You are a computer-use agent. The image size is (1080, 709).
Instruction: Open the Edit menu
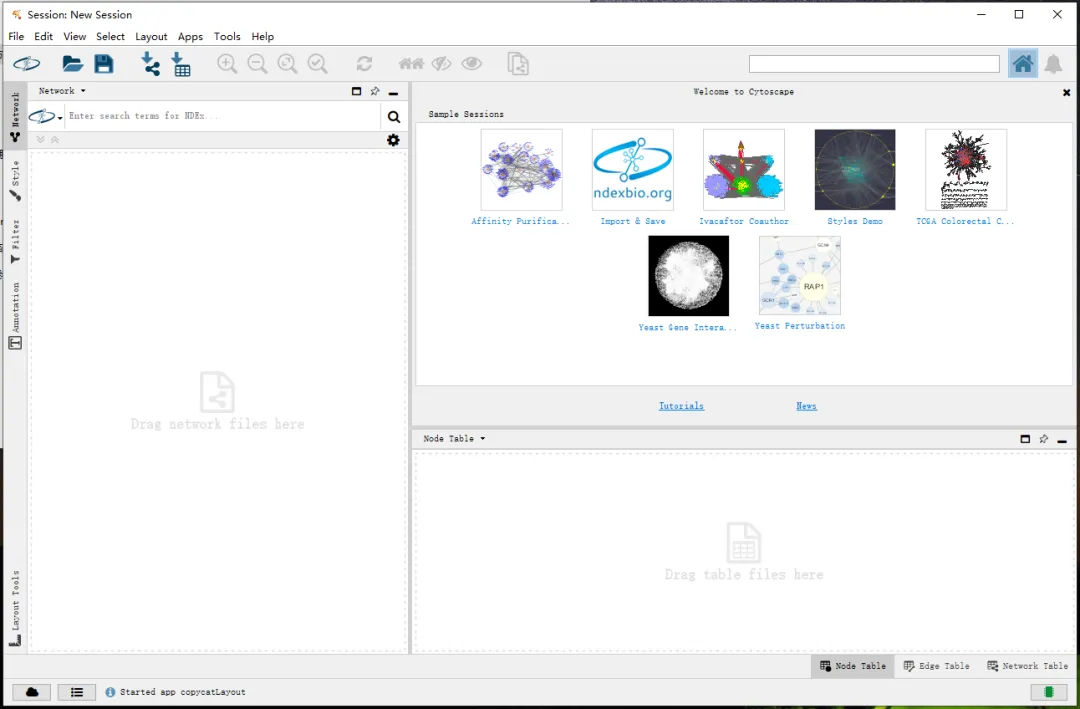point(43,37)
